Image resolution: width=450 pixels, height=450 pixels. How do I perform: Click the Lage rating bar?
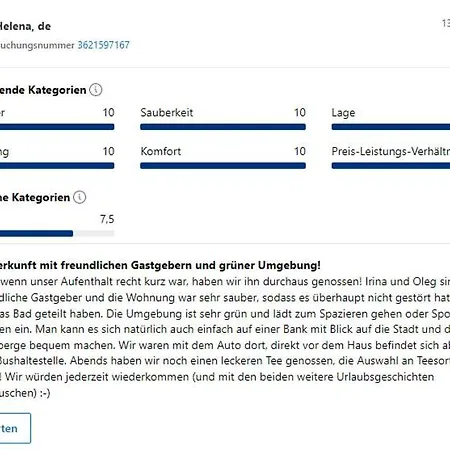click(x=391, y=127)
